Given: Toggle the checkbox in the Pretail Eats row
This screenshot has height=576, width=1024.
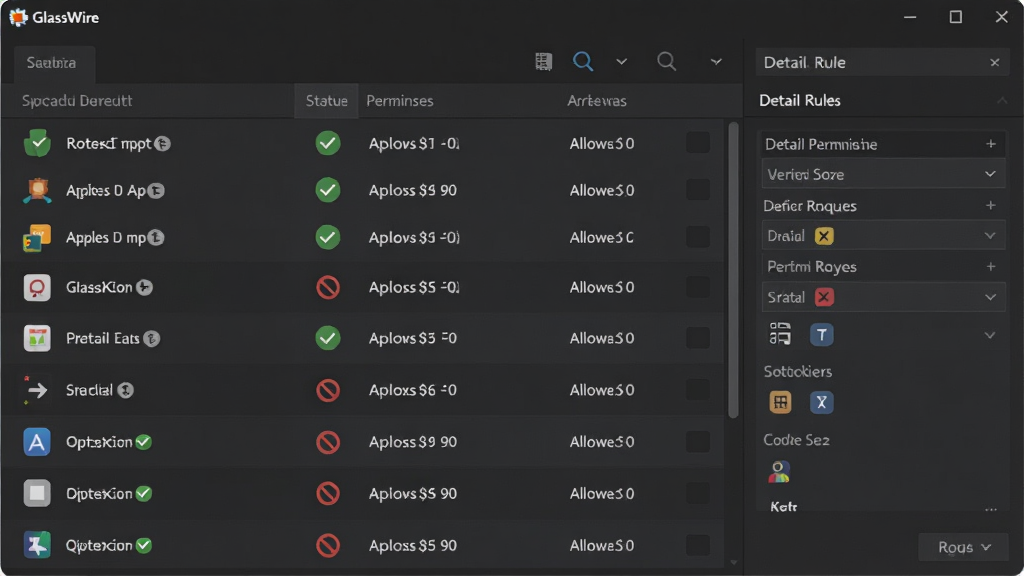Looking at the screenshot, I should [x=698, y=338].
